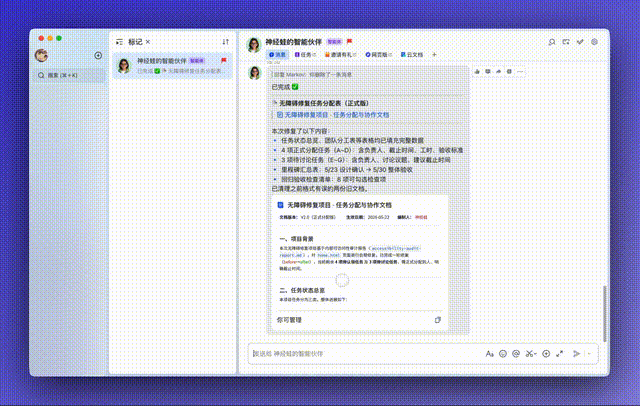This screenshot has height=406, width=640.
Task: Click the bullet line 4 项正式分配任务（A~D）
Action: tap(372, 150)
